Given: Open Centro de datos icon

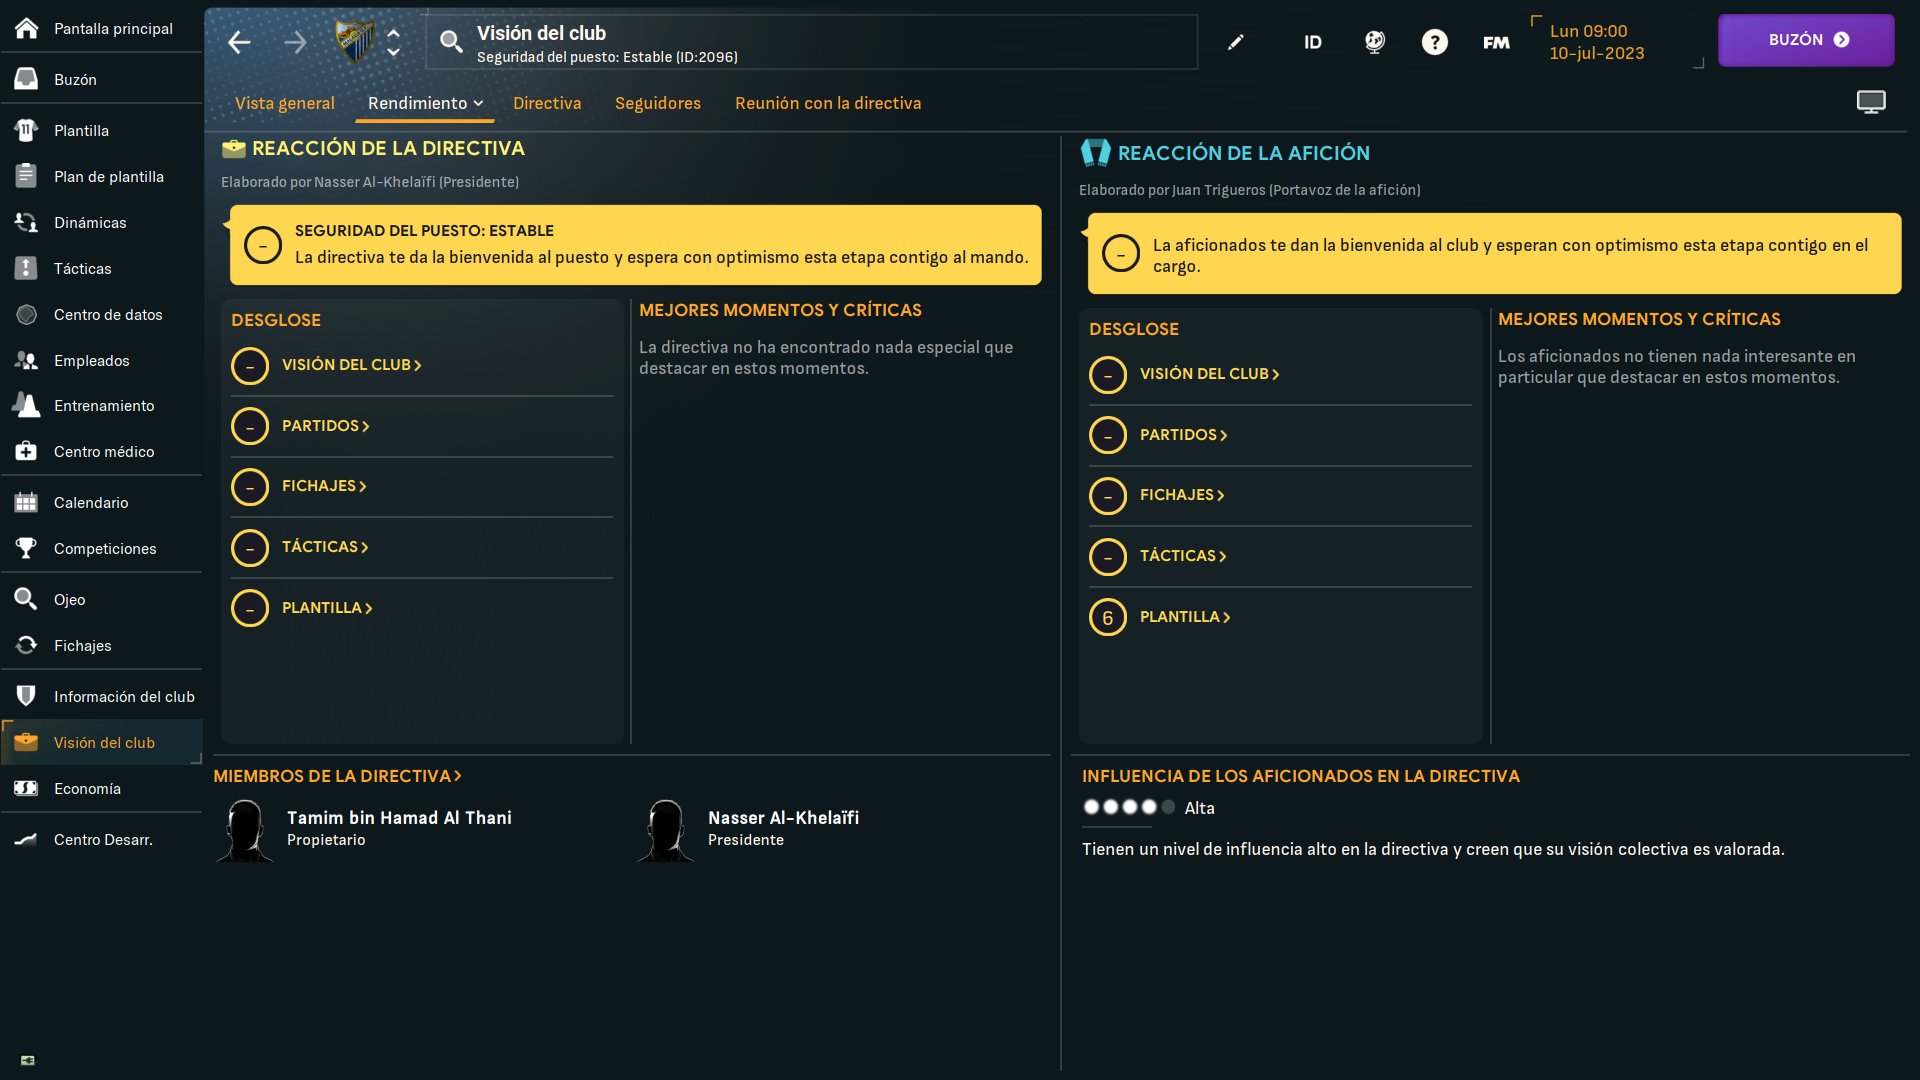Looking at the screenshot, I should point(27,314).
